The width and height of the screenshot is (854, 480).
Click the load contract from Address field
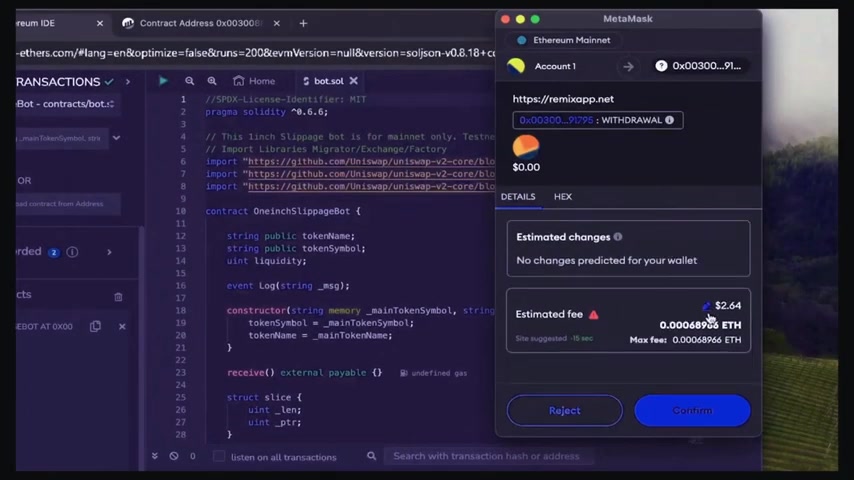click(x=68, y=204)
